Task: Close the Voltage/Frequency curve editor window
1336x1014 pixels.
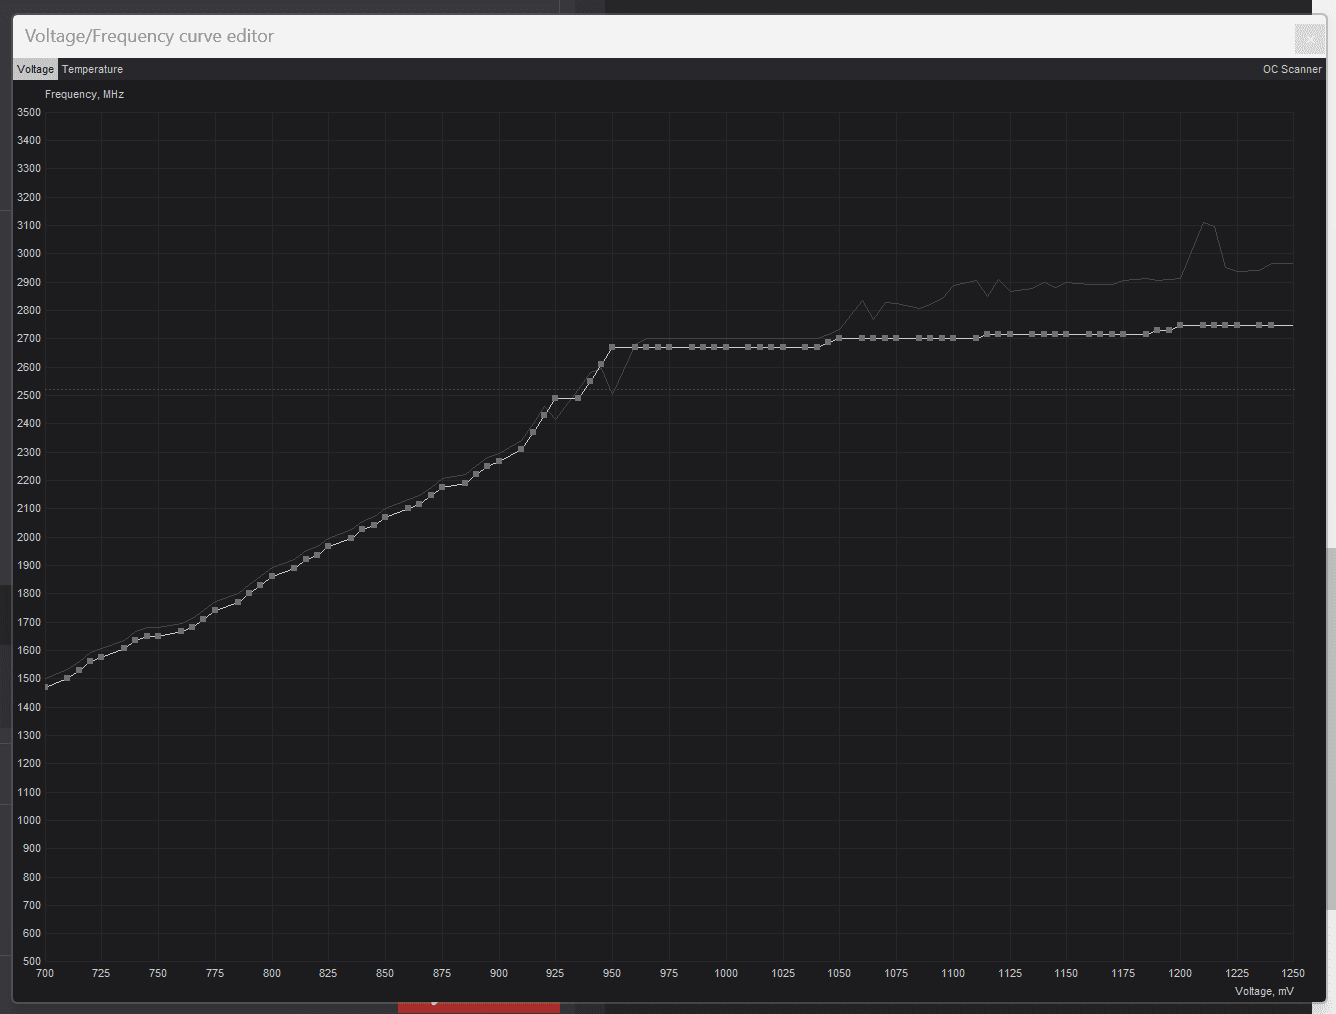Action: (x=1310, y=38)
